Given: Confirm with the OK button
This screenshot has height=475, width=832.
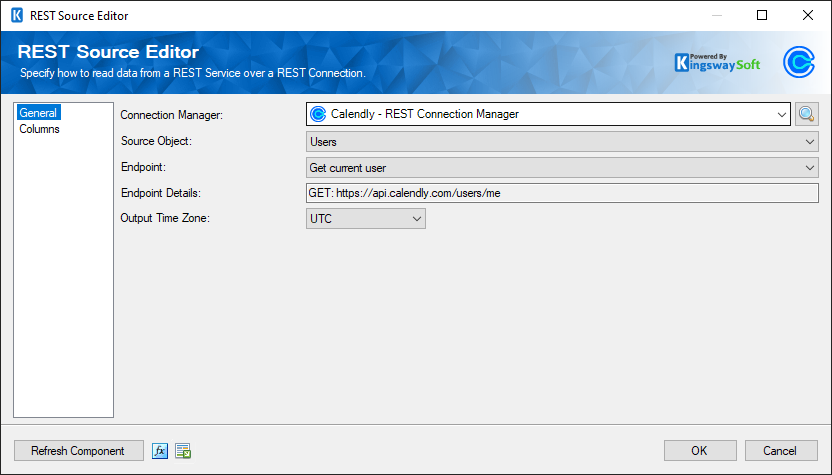Looking at the screenshot, I should click(700, 451).
